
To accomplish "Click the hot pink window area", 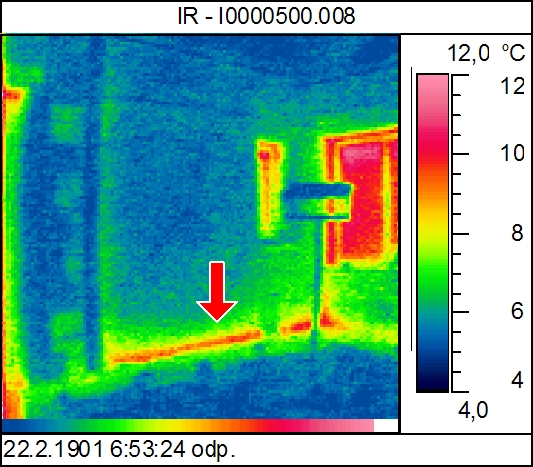I will [x=365, y=201].
